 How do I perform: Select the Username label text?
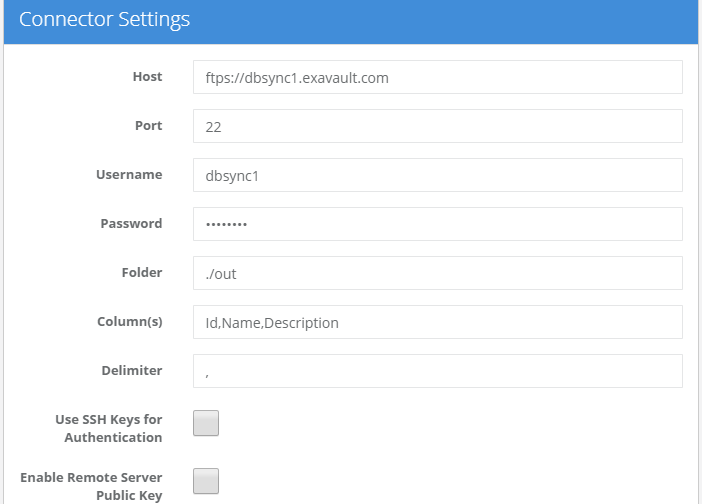pyautogui.click(x=129, y=175)
